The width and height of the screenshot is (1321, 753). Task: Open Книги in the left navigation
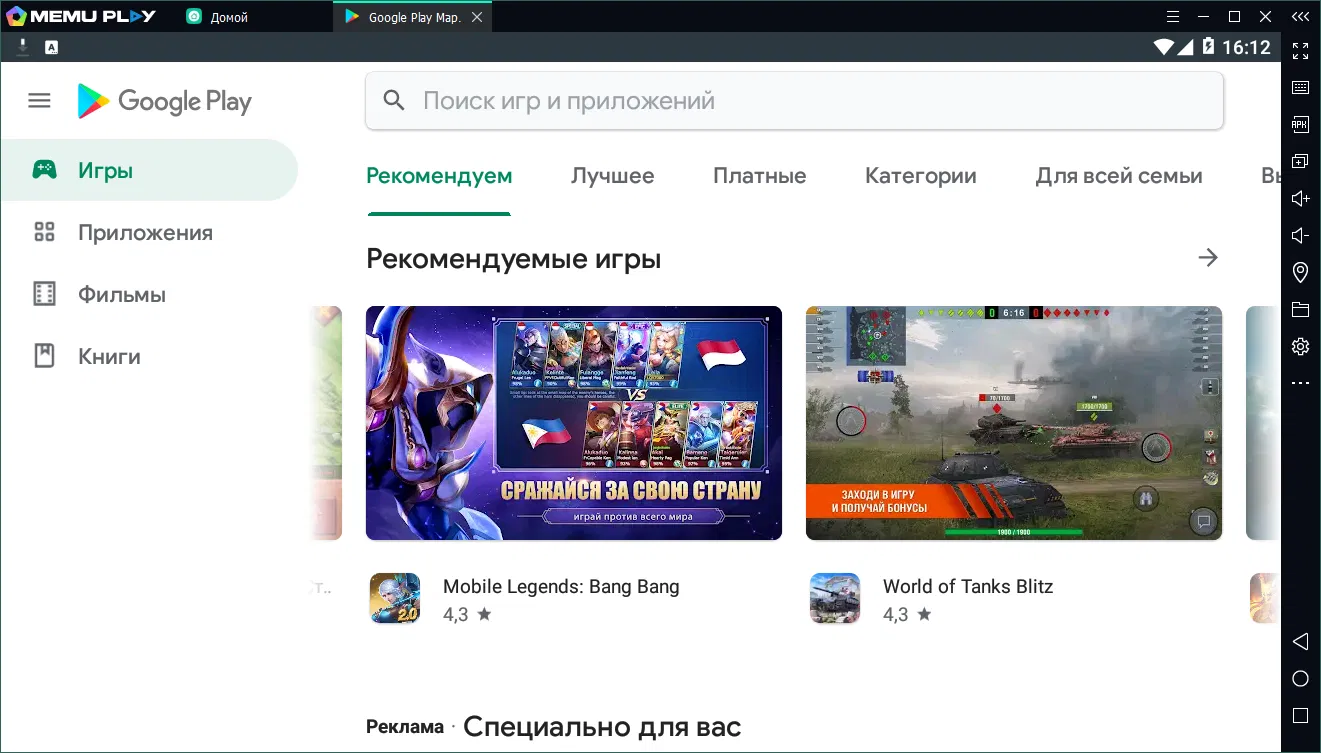pyautogui.click(x=149, y=356)
